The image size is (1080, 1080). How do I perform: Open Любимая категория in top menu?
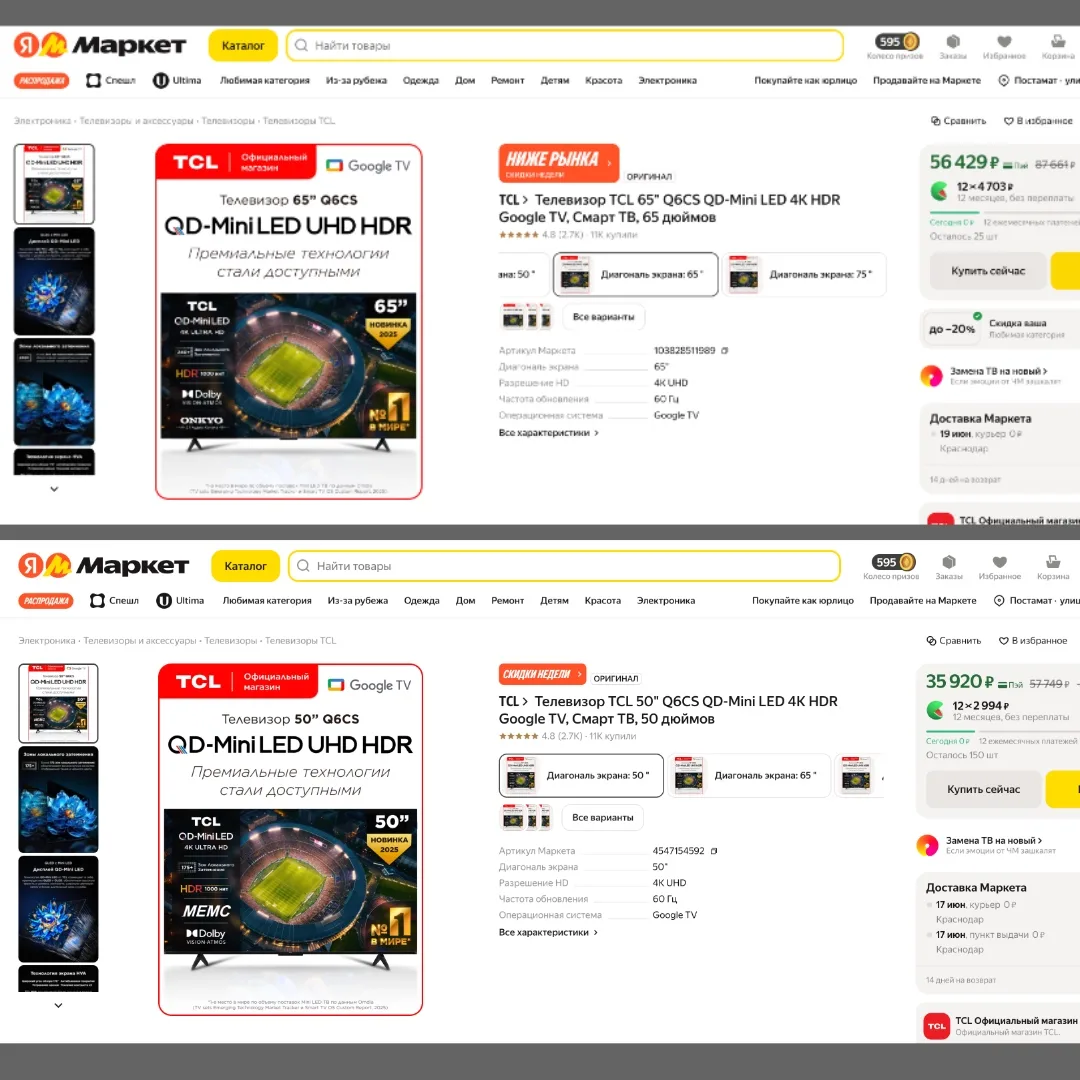click(x=264, y=81)
